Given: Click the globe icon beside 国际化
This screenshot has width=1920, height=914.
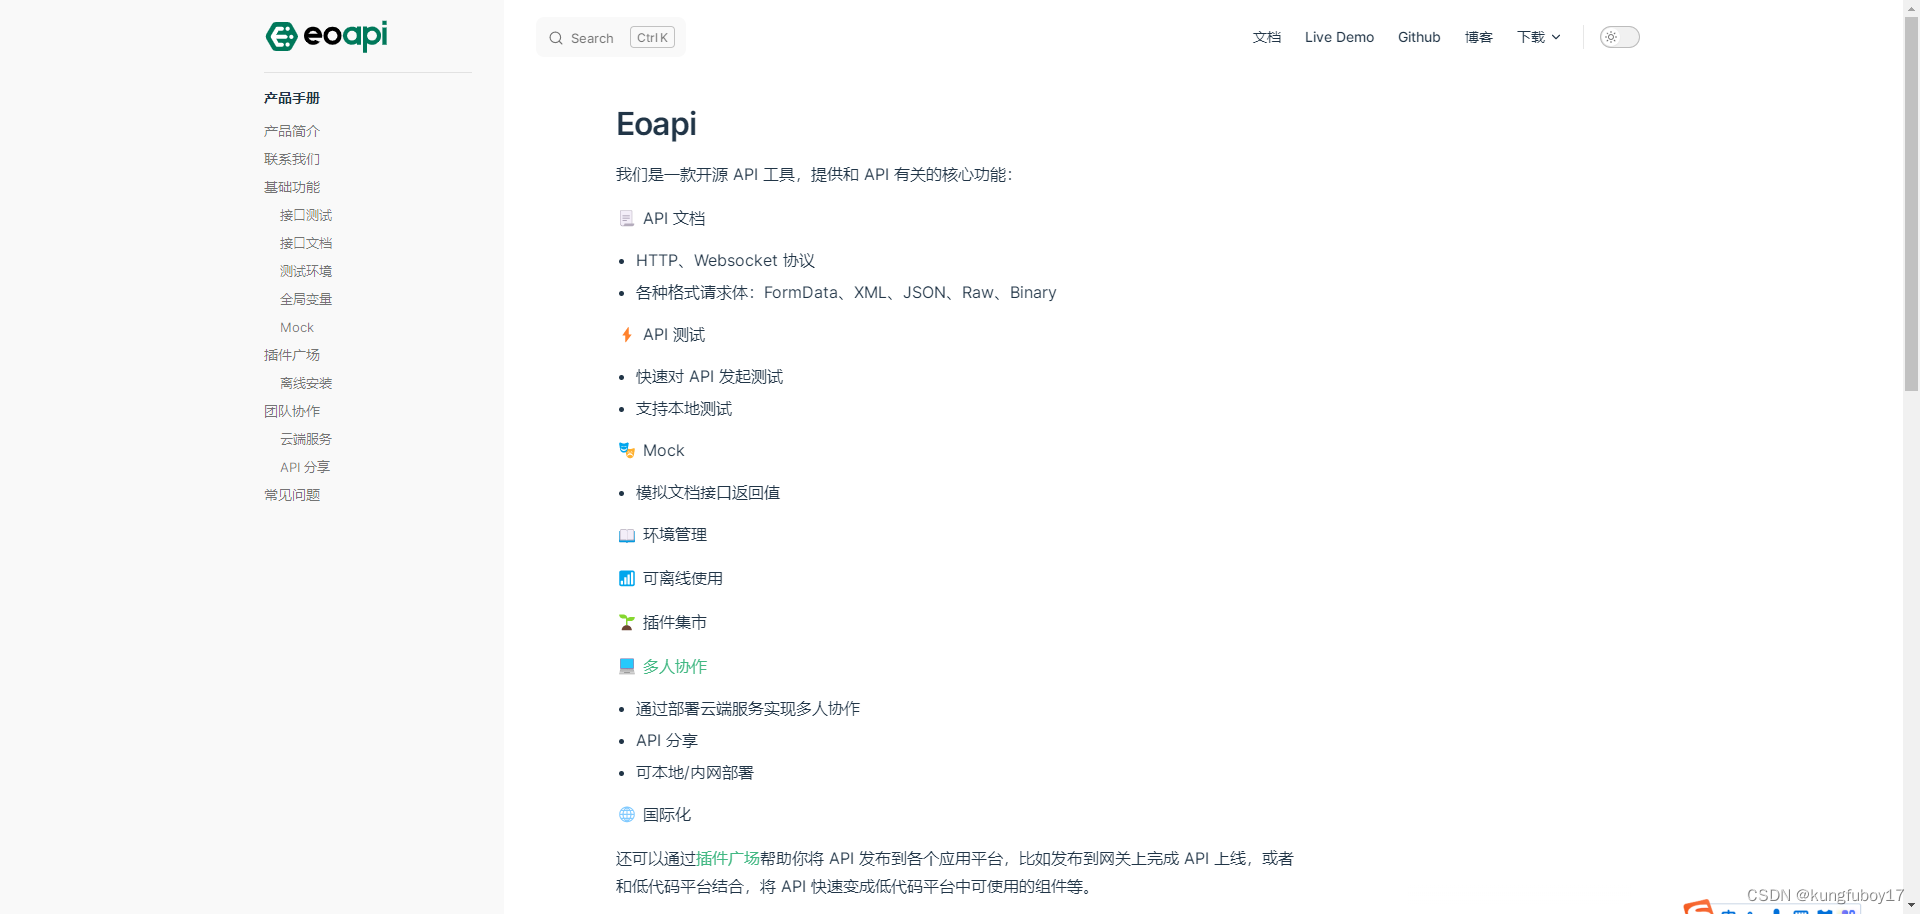Looking at the screenshot, I should tap(627, 814).
